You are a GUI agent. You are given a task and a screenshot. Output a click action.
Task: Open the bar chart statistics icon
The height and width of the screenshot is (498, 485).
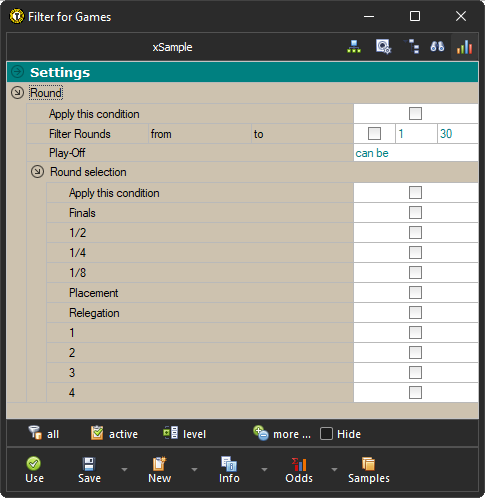(464, 47)
